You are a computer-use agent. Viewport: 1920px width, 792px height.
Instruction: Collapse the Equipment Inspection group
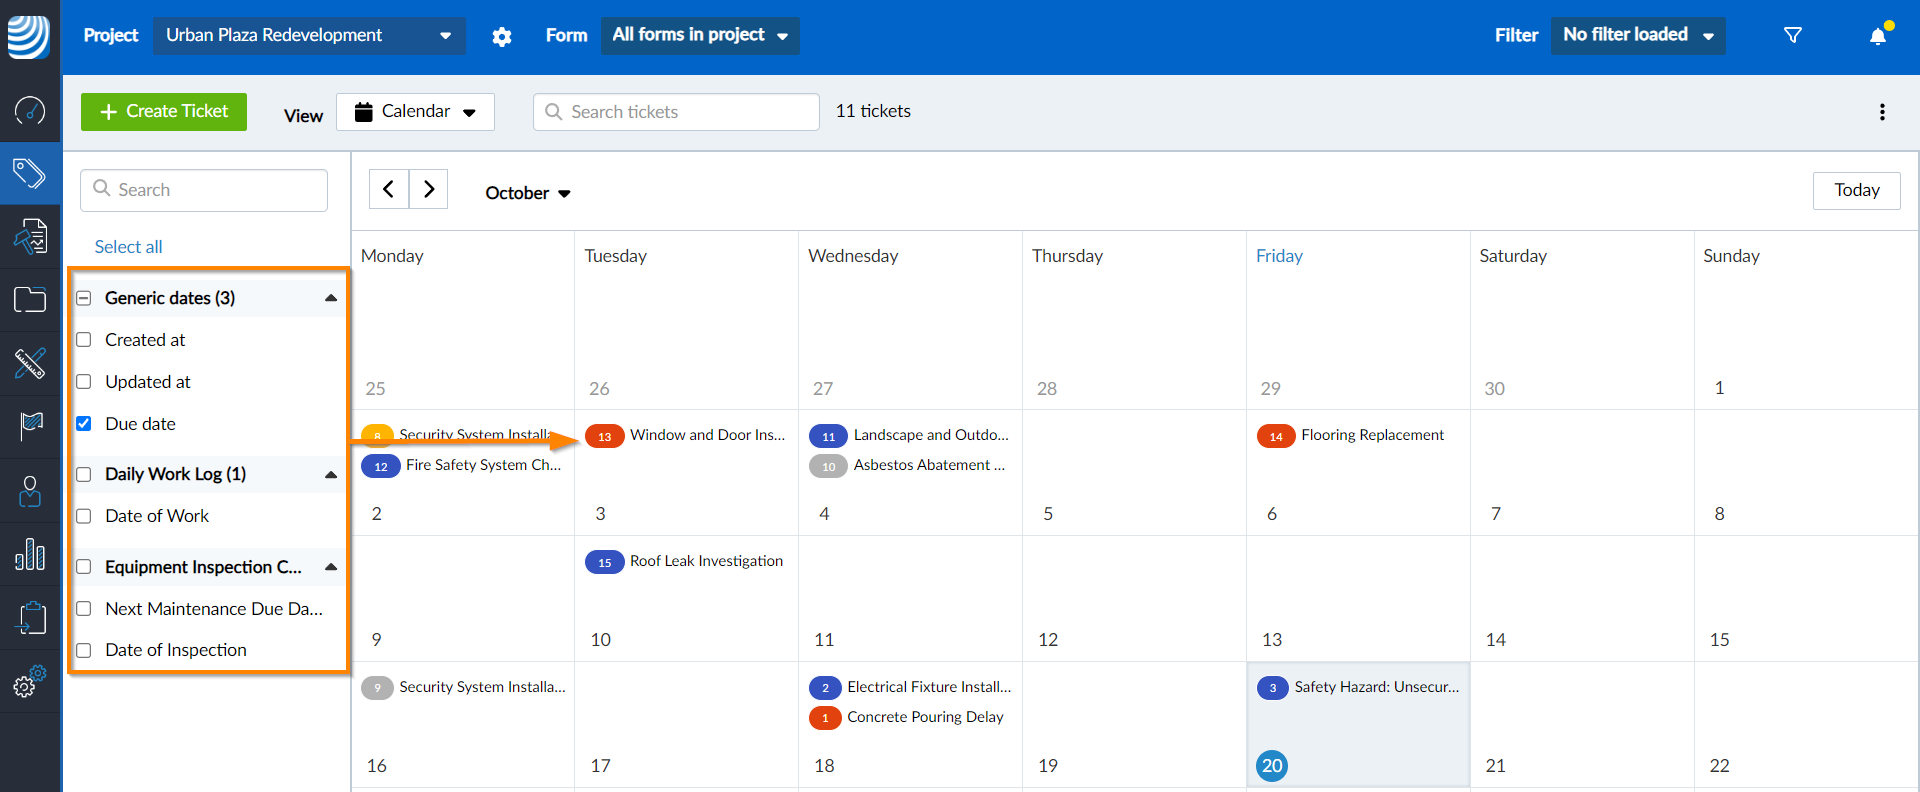tap(331, 567)
